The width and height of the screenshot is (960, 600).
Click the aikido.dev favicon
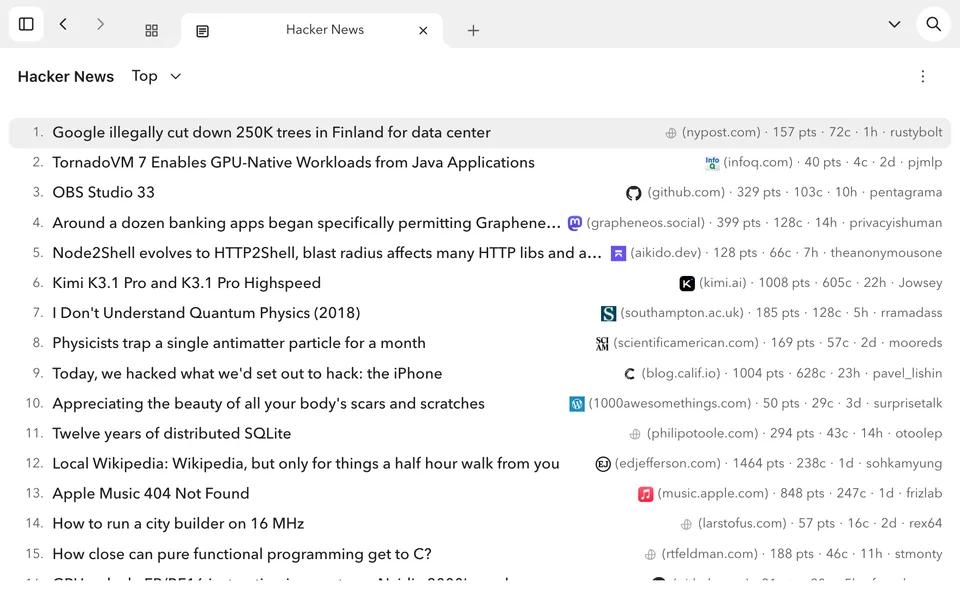click(618, 253)
